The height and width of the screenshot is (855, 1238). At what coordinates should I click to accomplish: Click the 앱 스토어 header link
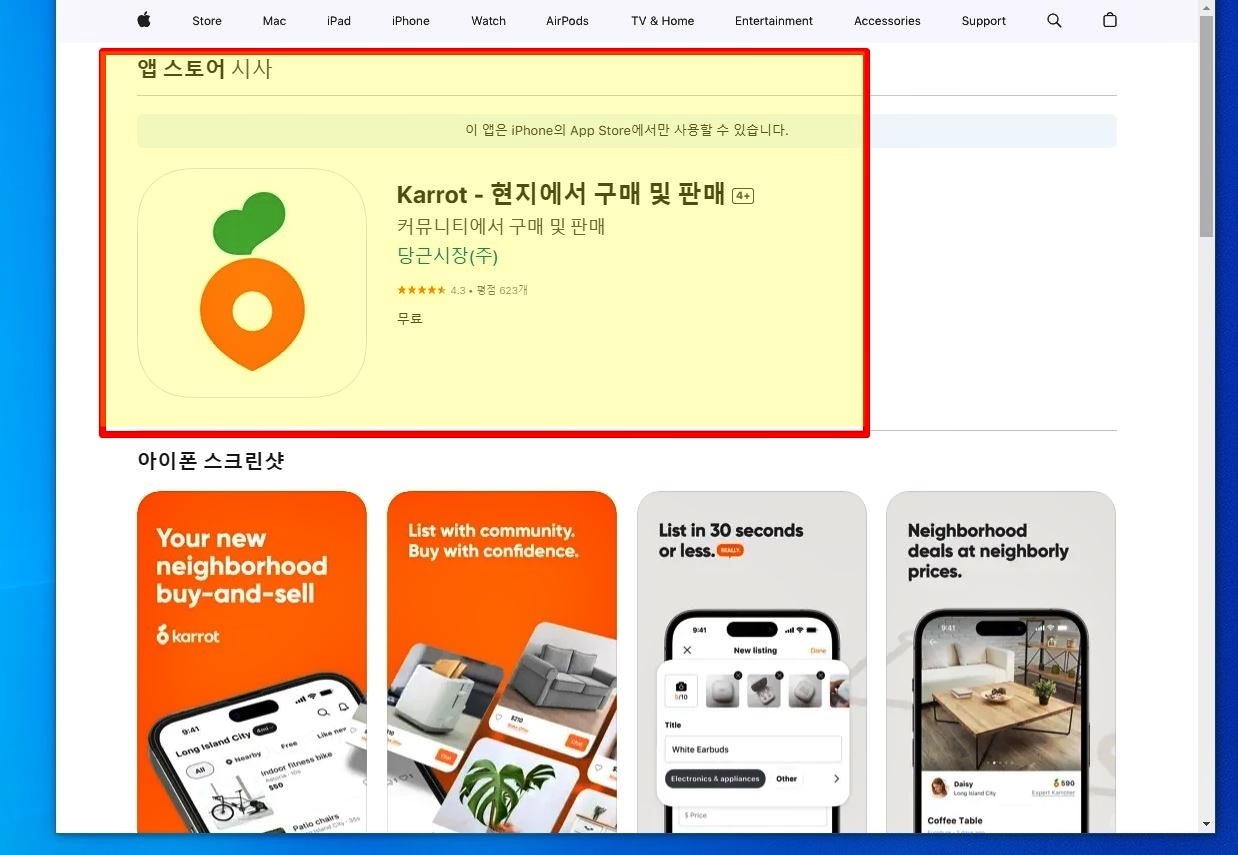pyautogui.click(x=181, y=69)
